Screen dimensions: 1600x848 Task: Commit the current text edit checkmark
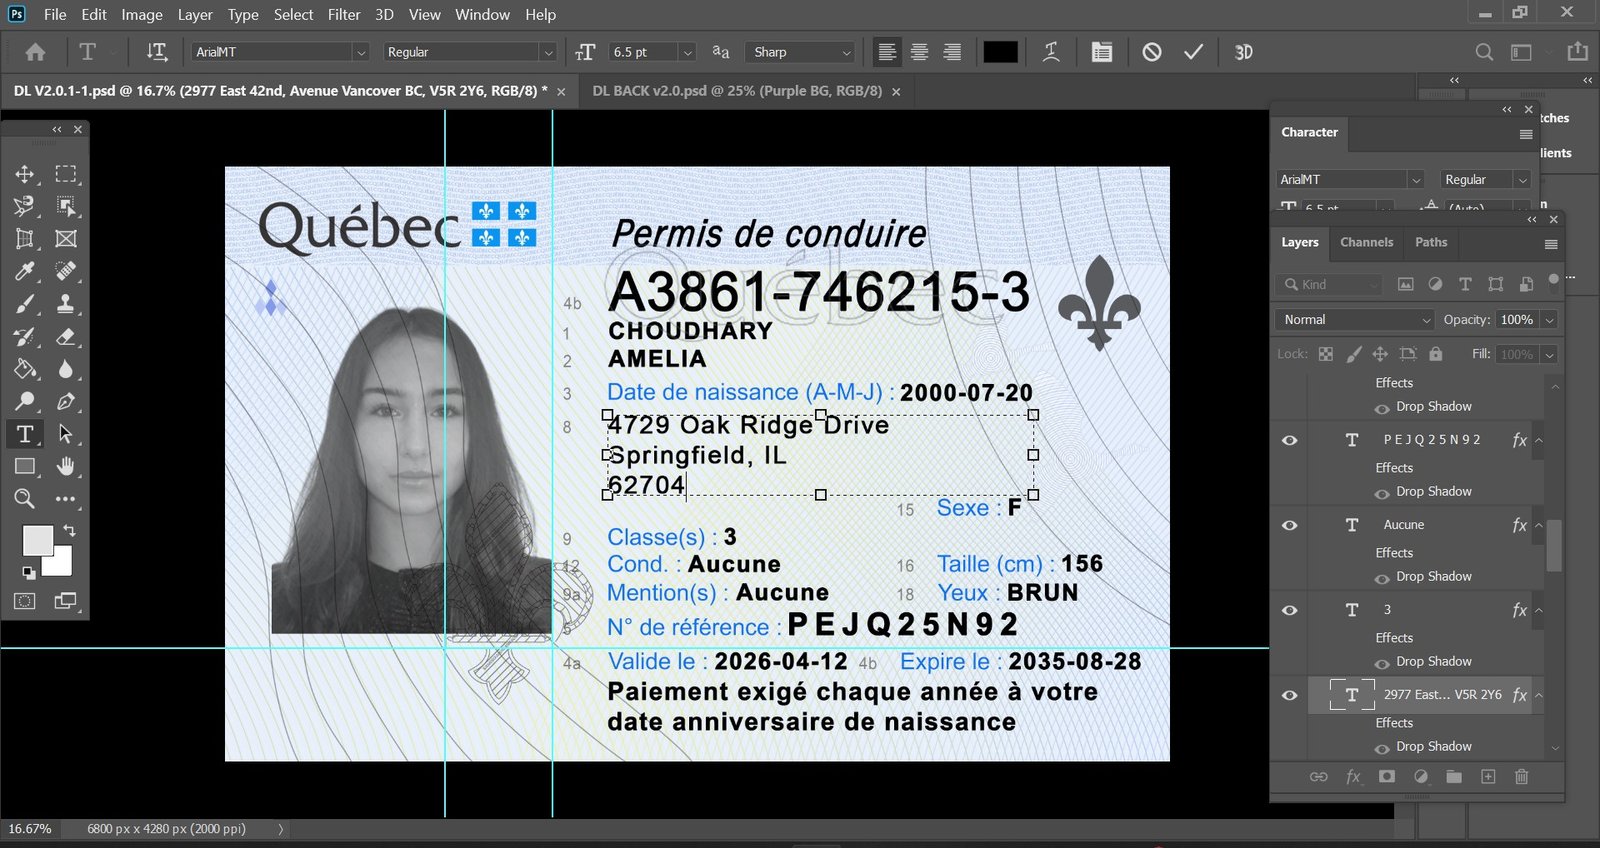1194,52
